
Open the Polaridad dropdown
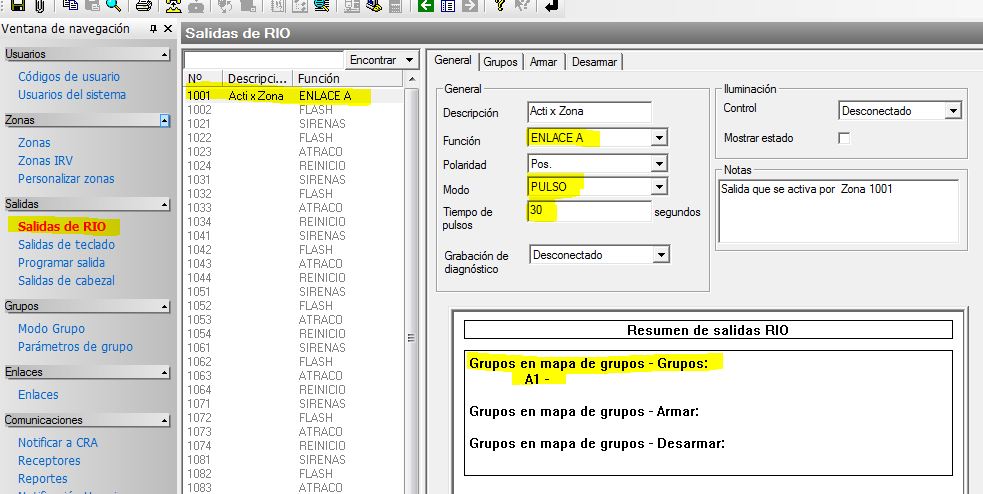(659, 164)
